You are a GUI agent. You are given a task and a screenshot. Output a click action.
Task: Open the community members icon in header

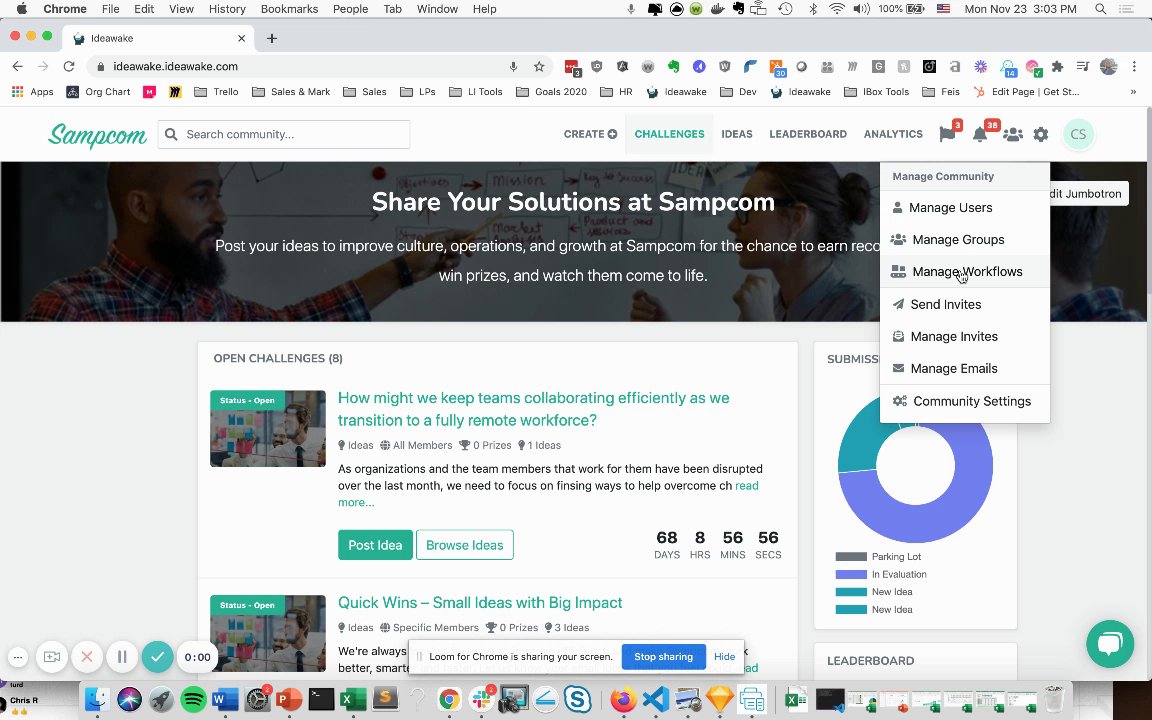pyautogui.click(x=1012, y=134)
